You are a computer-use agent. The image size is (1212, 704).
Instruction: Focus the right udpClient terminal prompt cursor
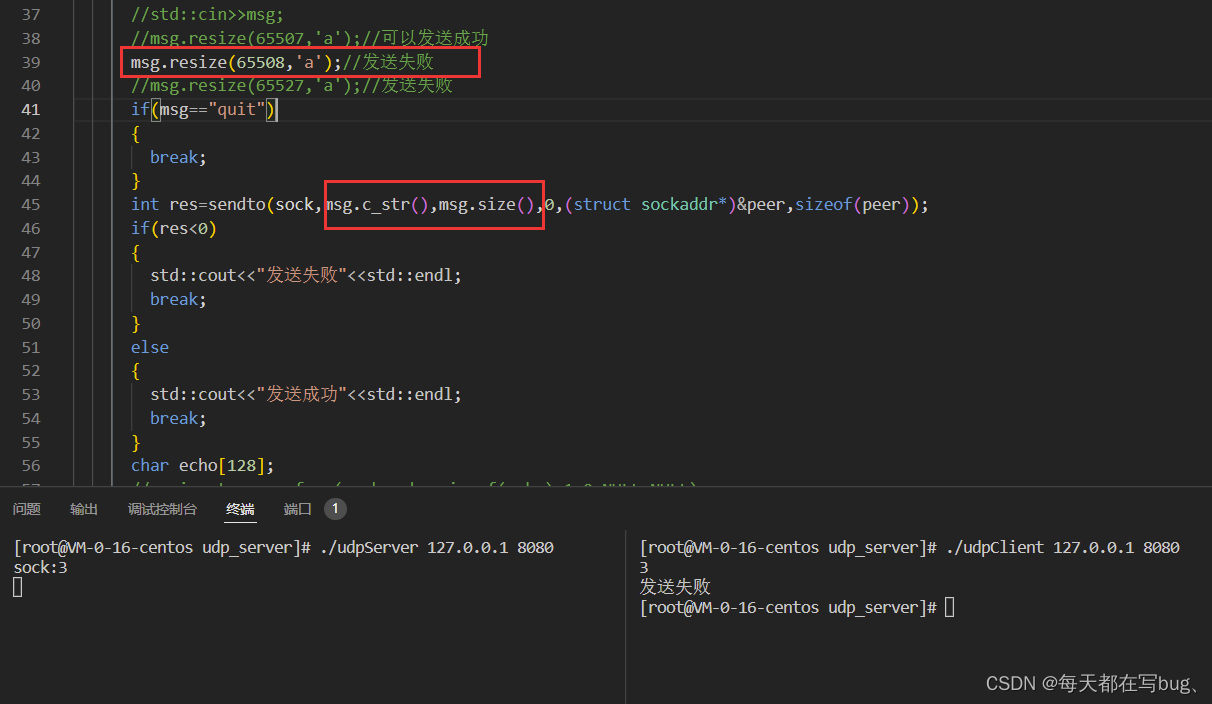[x=949, y=607]
